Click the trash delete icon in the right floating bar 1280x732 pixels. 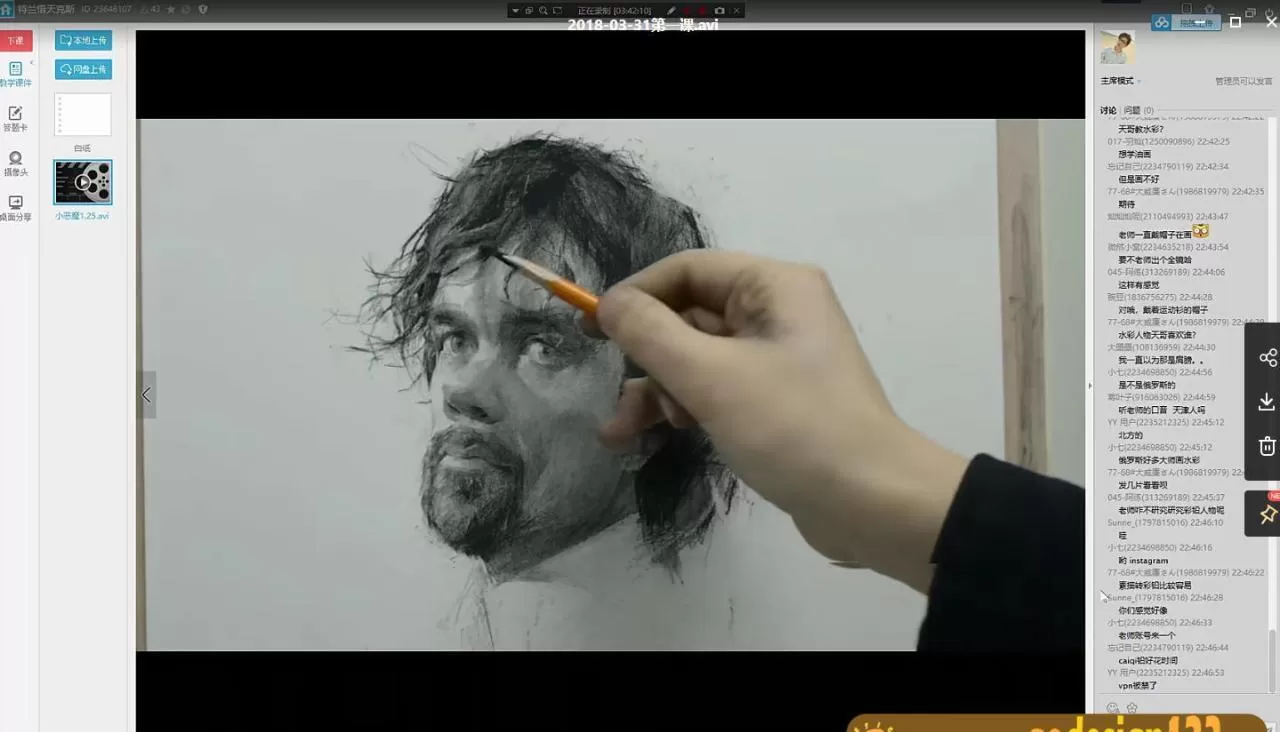[x=1267, y=446]
